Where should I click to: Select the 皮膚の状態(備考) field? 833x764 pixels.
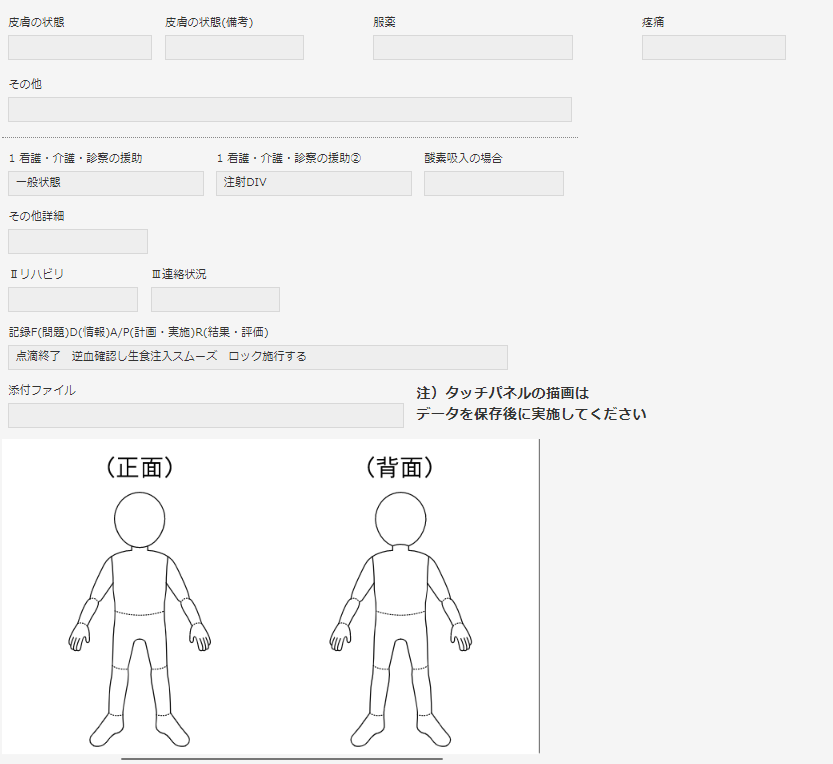[x=234, y=48]
